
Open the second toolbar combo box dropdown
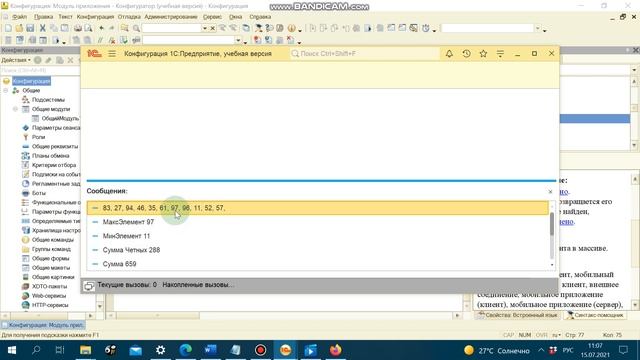click(238, 40)
